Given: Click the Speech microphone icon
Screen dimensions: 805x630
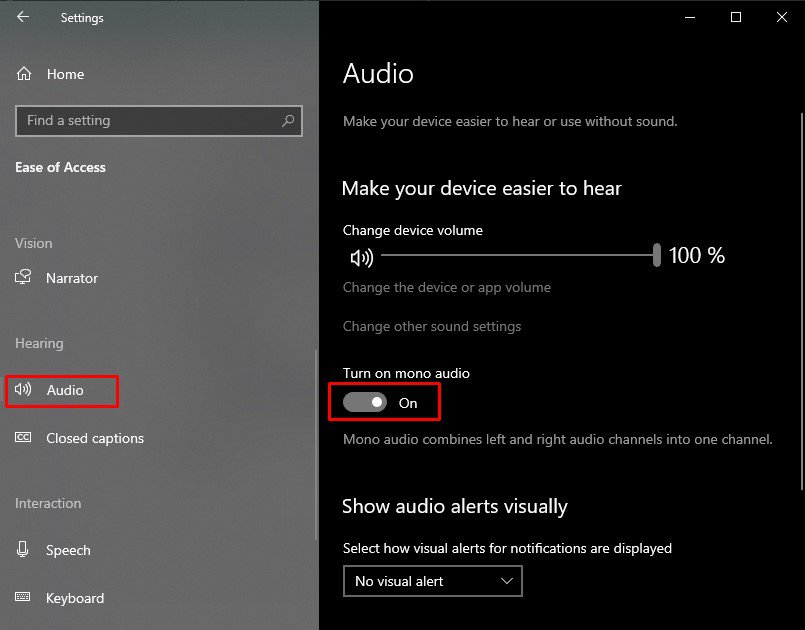Looking at the screenshot, I should [x=23, y=549].
